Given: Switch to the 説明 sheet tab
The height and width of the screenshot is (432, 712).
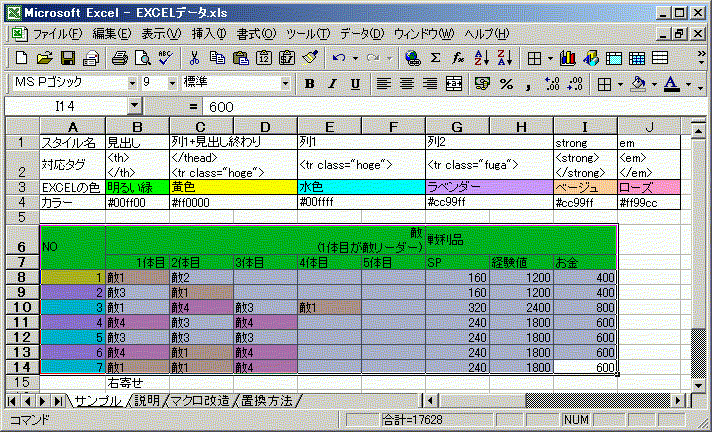Looking at the screenshot, I should click(x=147, y=401).
